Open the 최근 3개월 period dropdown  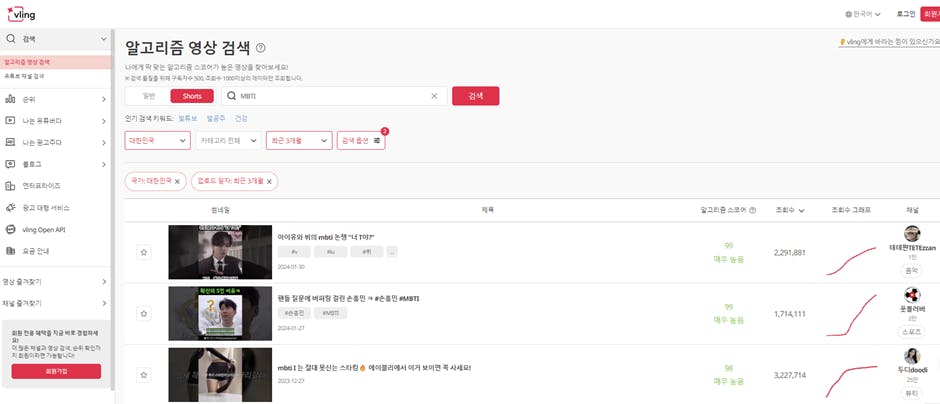(299, 140)
